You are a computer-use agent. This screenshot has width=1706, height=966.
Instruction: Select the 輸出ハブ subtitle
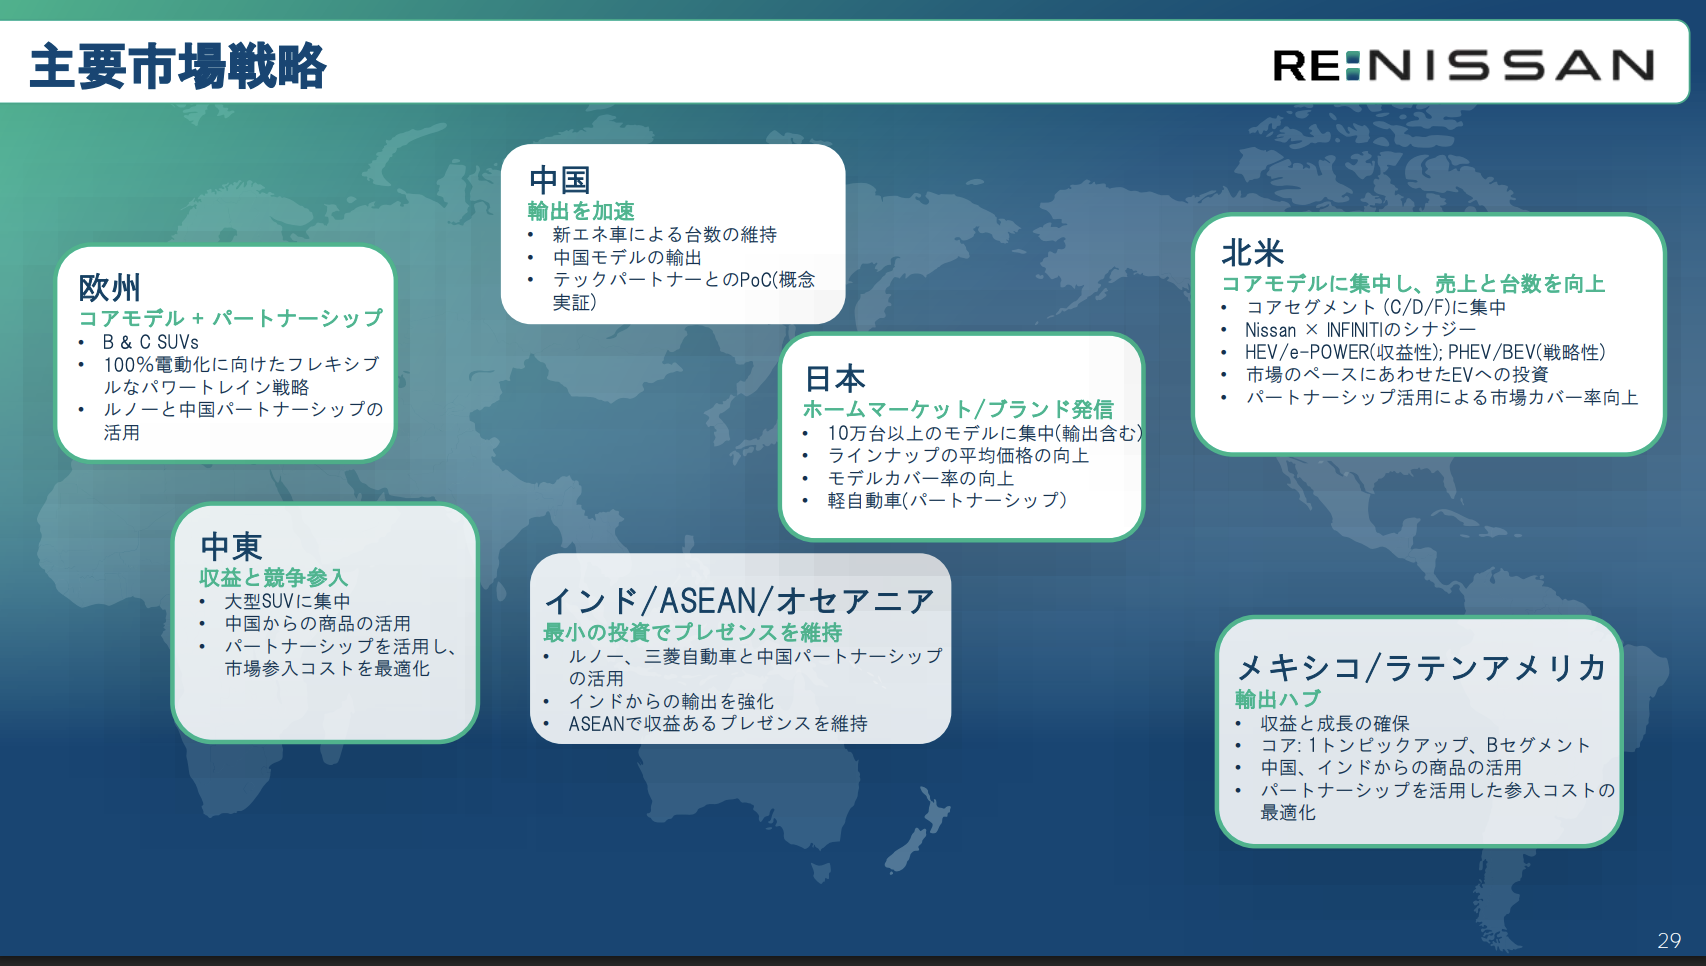(x=1278, y=699)
